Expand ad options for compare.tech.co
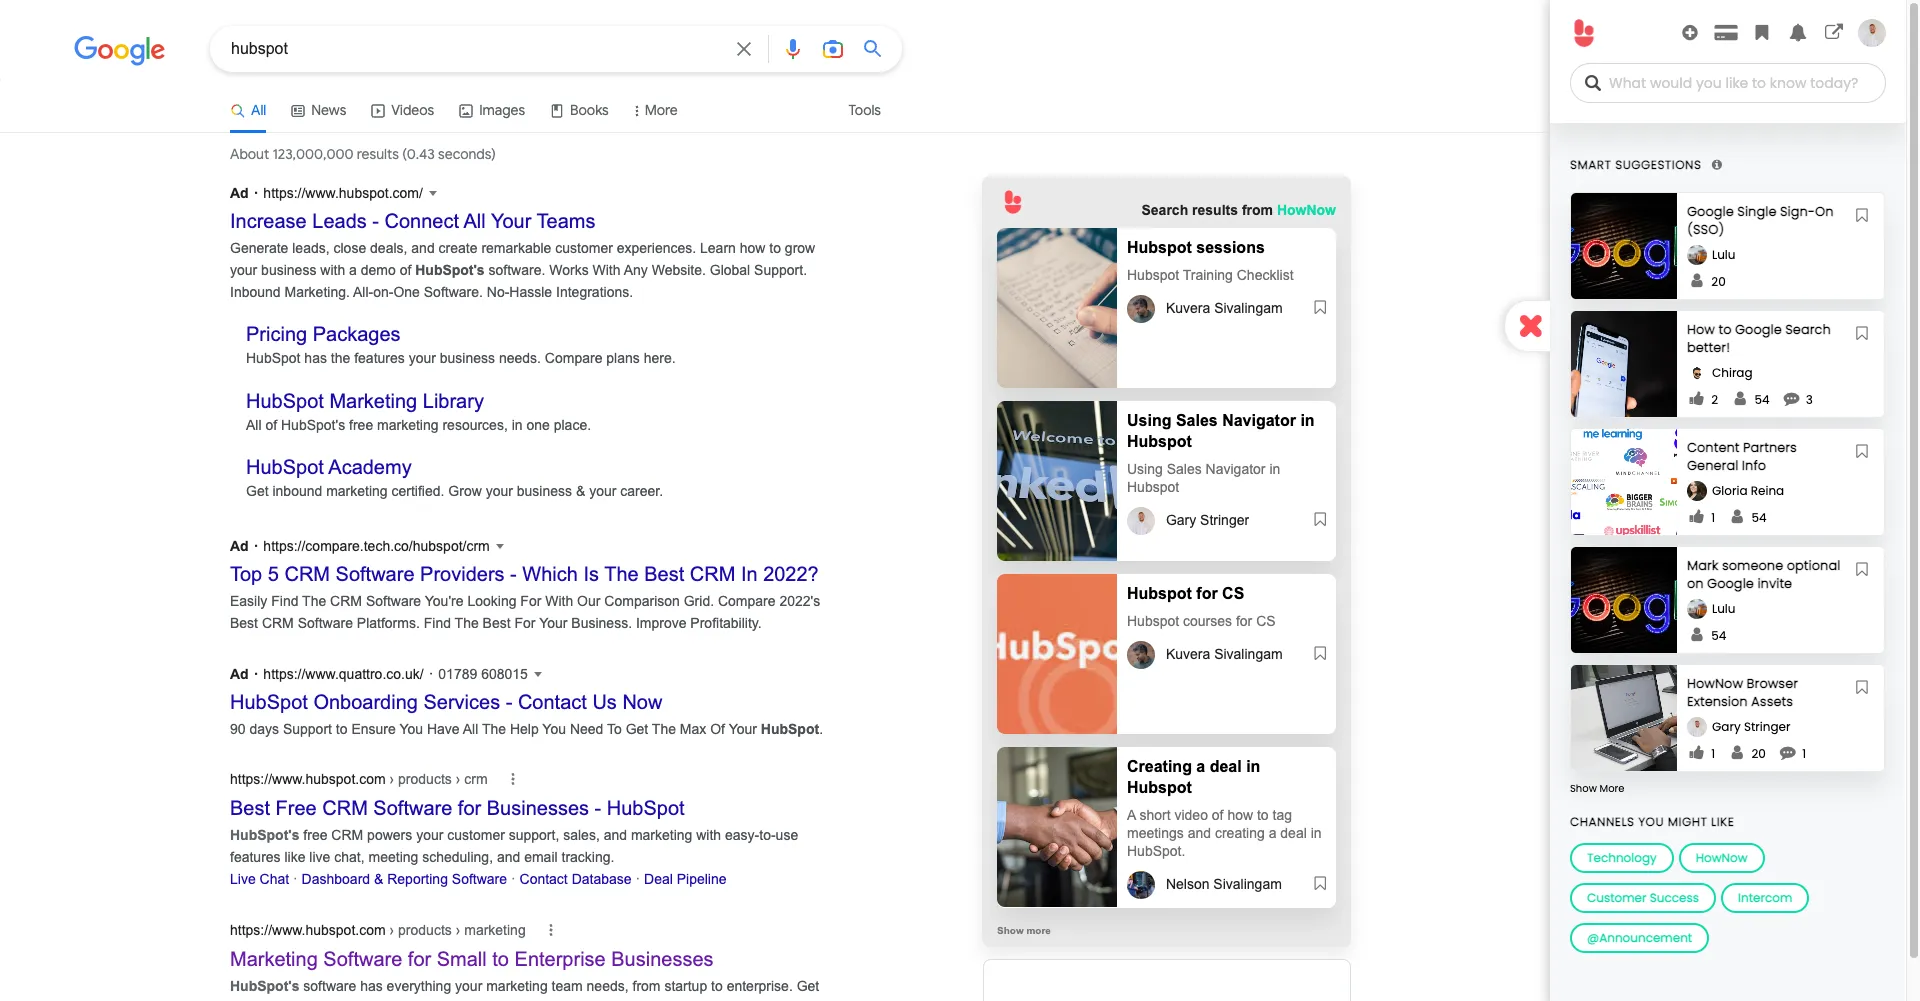Image resolution: width=1920 pixels, height=1001 pixels. pyautogui.click(x=500, y=547)
